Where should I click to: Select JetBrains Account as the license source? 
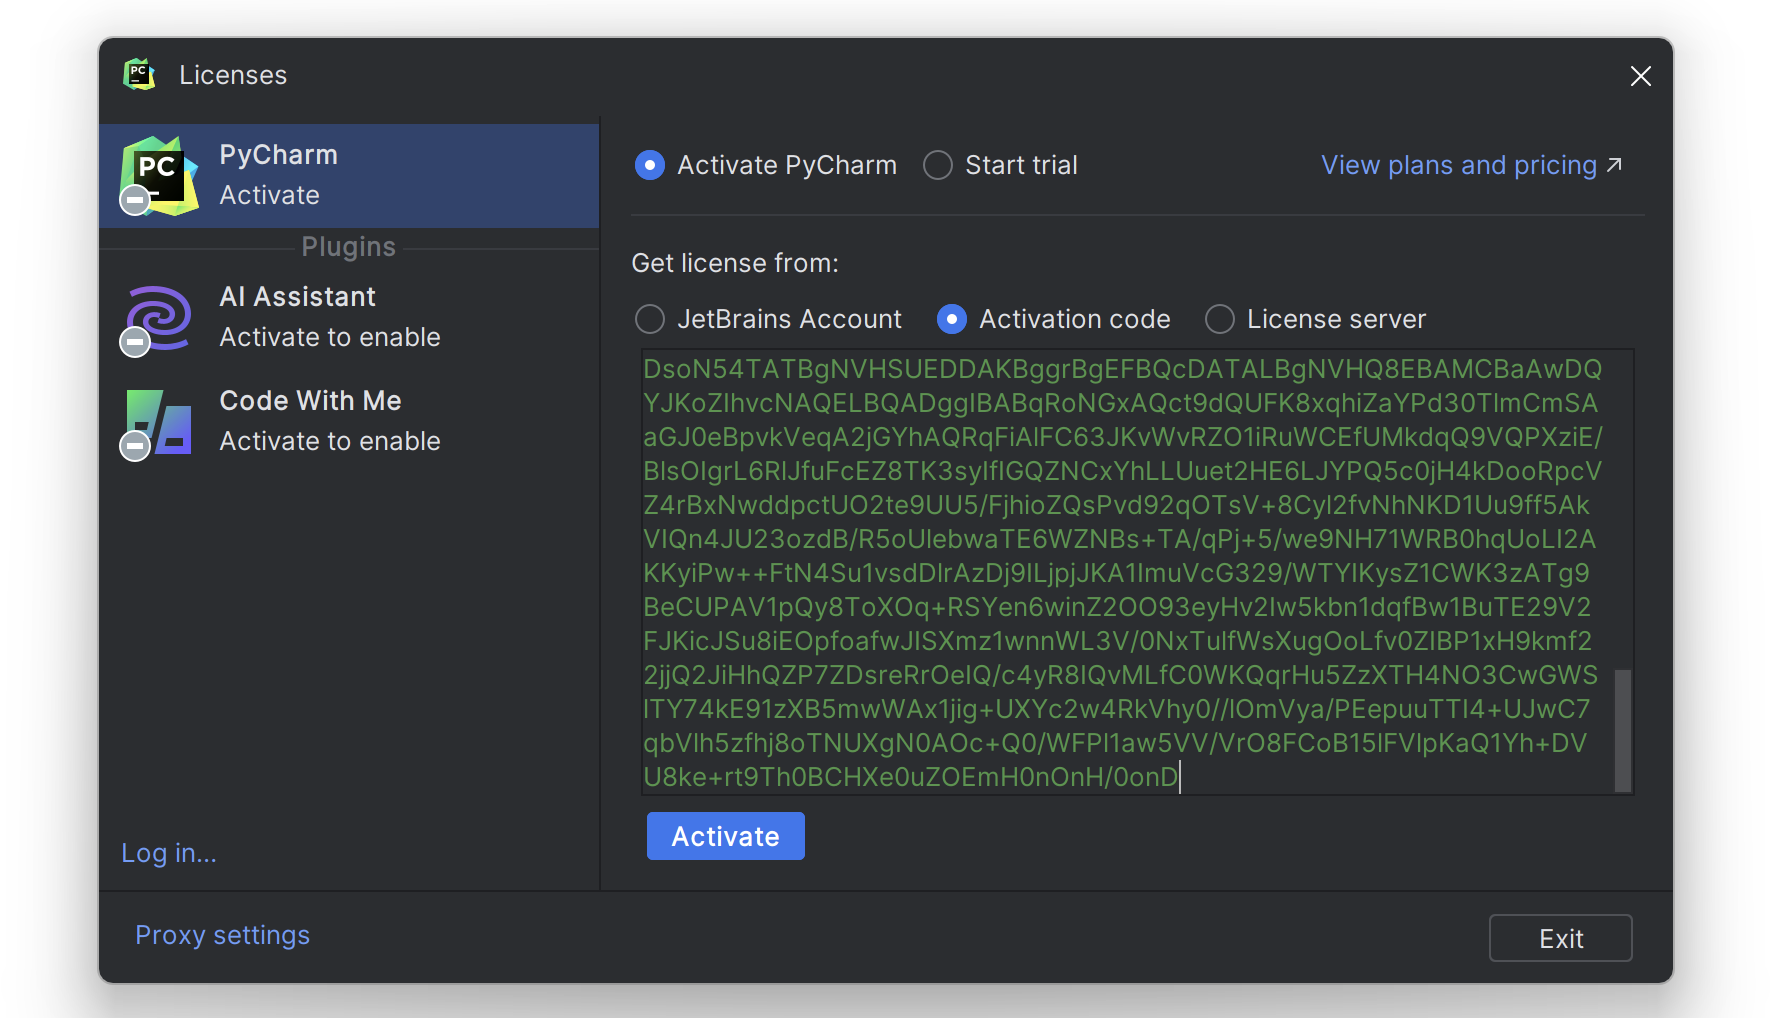(x=650, y=319)
